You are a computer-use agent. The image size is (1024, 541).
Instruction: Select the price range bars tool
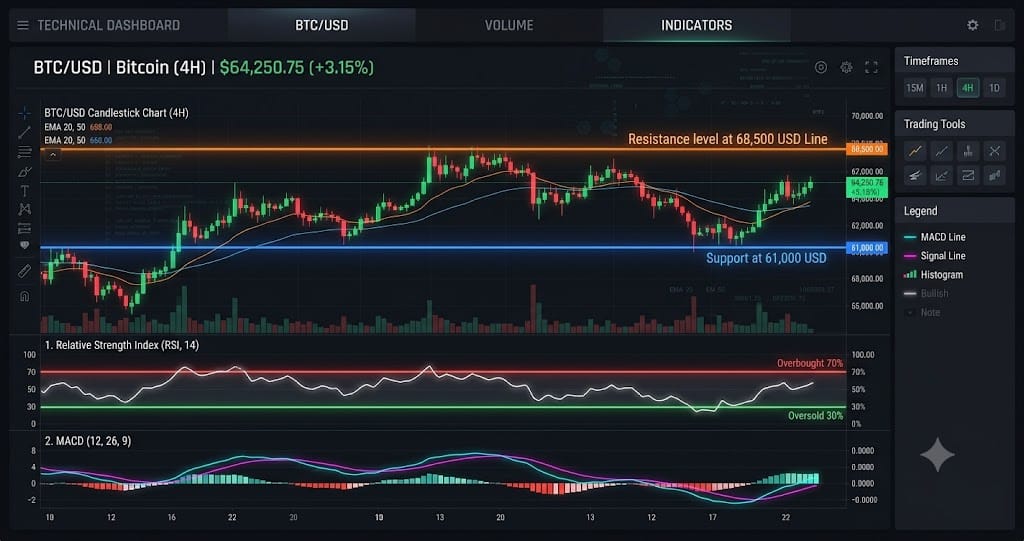point(24,228)
